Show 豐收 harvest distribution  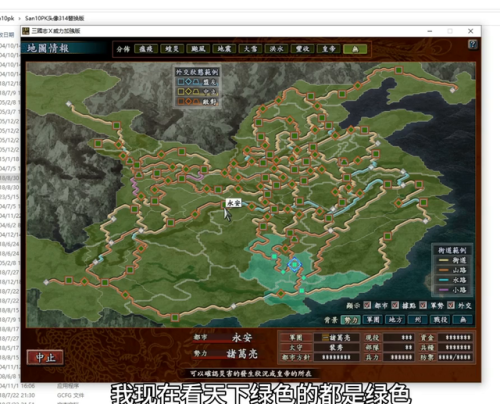pyautogui.click(x=302, y=49)
